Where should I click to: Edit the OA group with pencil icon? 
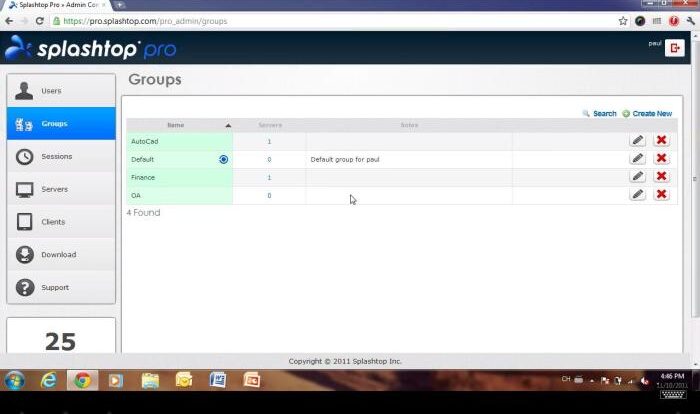638,194
